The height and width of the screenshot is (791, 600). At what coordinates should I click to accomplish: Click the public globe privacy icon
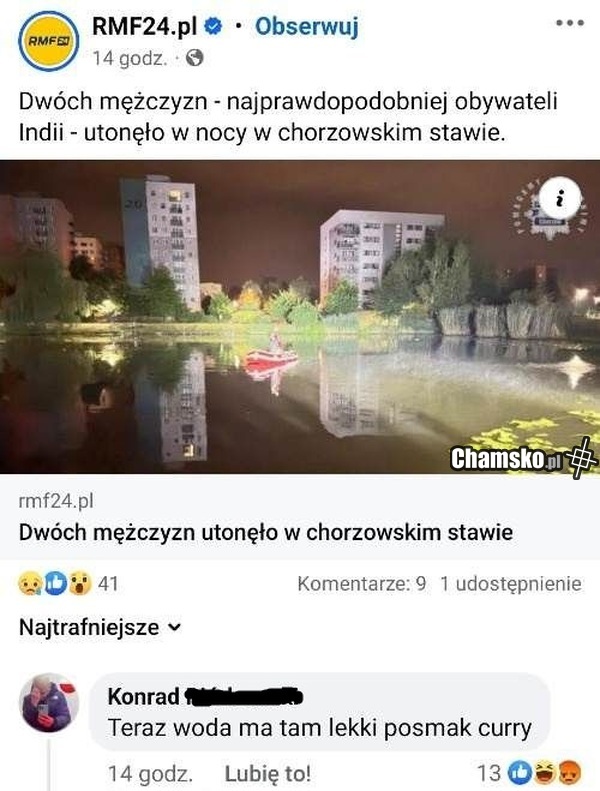194,58
